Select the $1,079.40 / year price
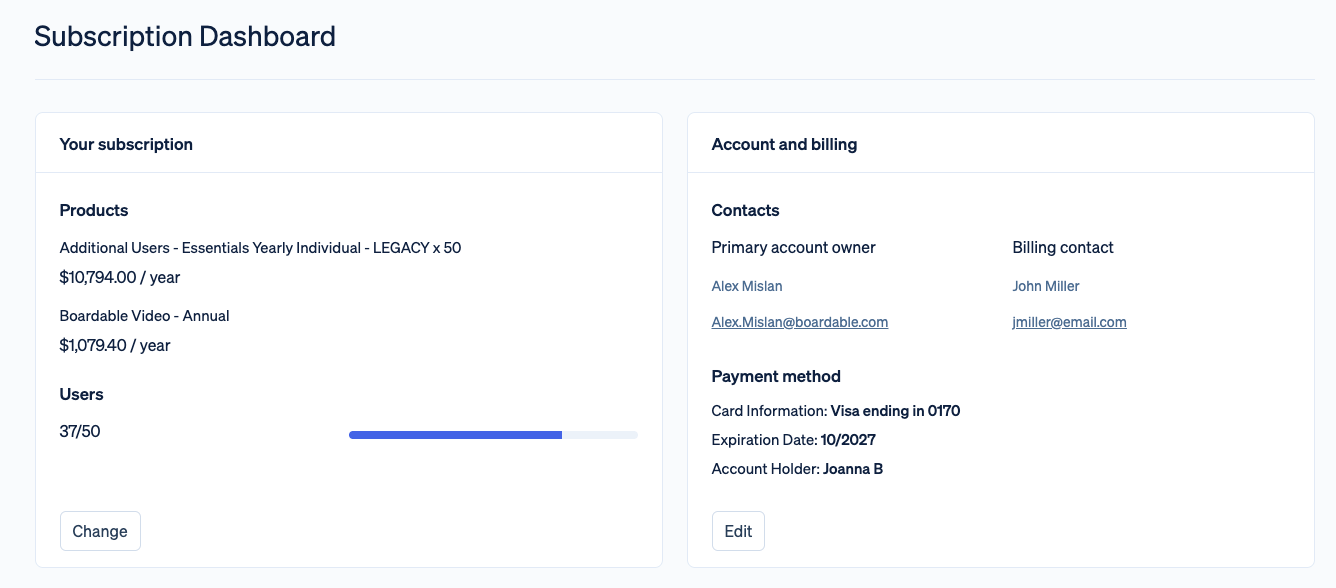 [115, 345]
